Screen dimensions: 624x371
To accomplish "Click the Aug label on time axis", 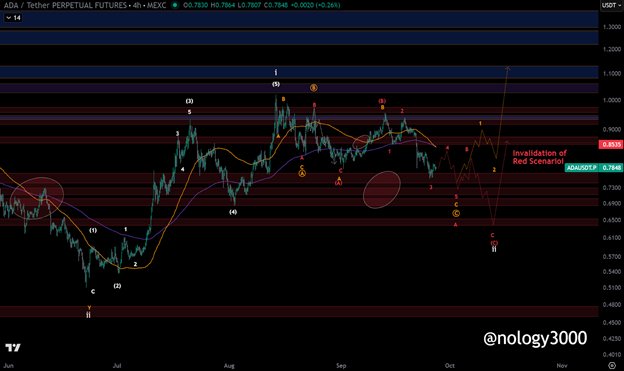I will click(x=229, y=365).
